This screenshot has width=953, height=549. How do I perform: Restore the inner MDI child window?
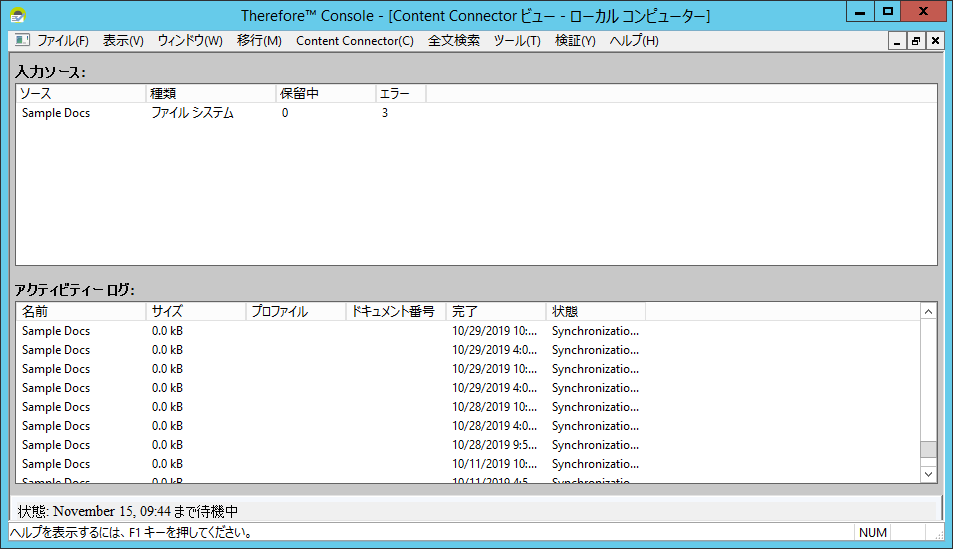coord(916,41)
